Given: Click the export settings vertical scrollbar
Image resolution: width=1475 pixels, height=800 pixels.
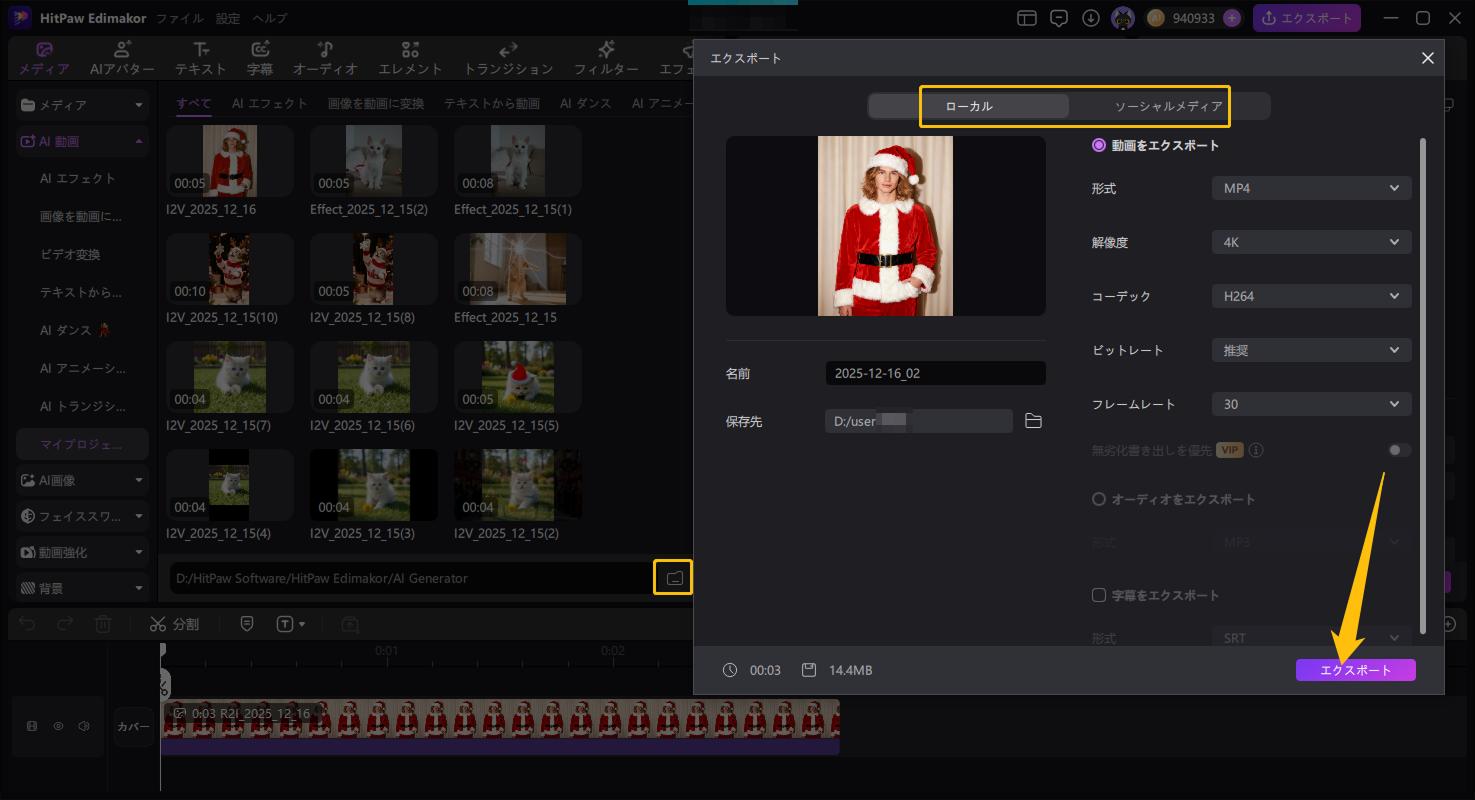Looking at the screenshot, I should [1423, 385].
